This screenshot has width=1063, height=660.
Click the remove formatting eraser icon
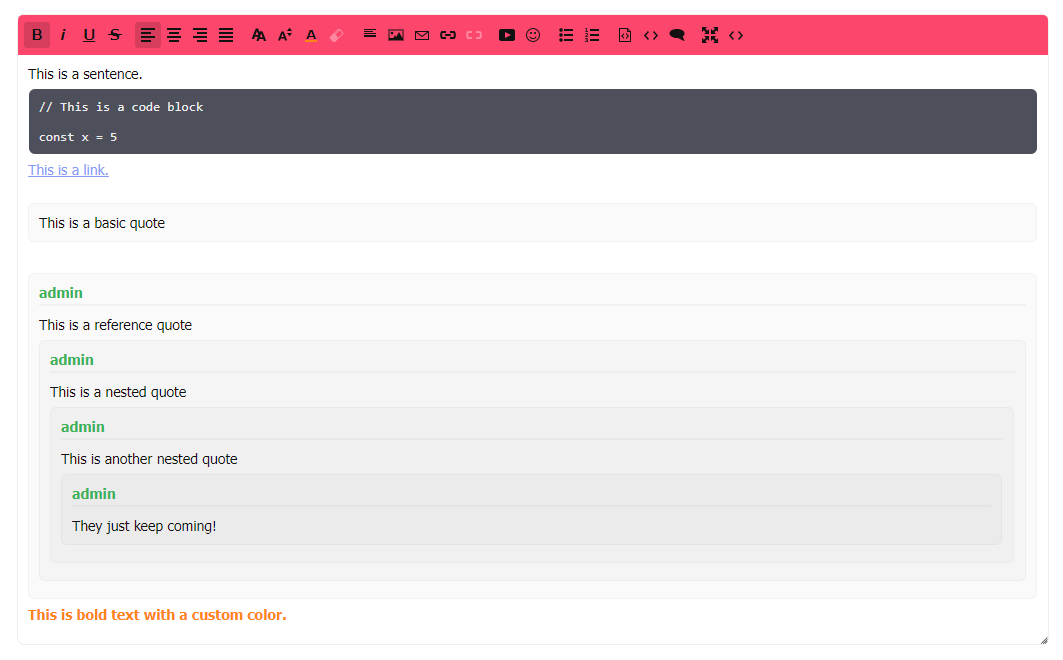pos(337,35)
